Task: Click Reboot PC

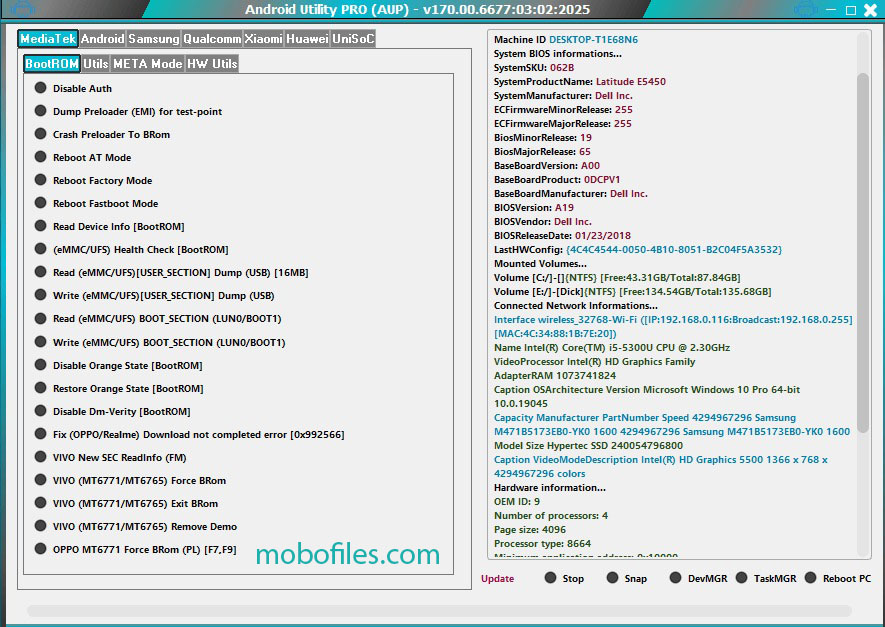Action: click(x=838, y=578)
